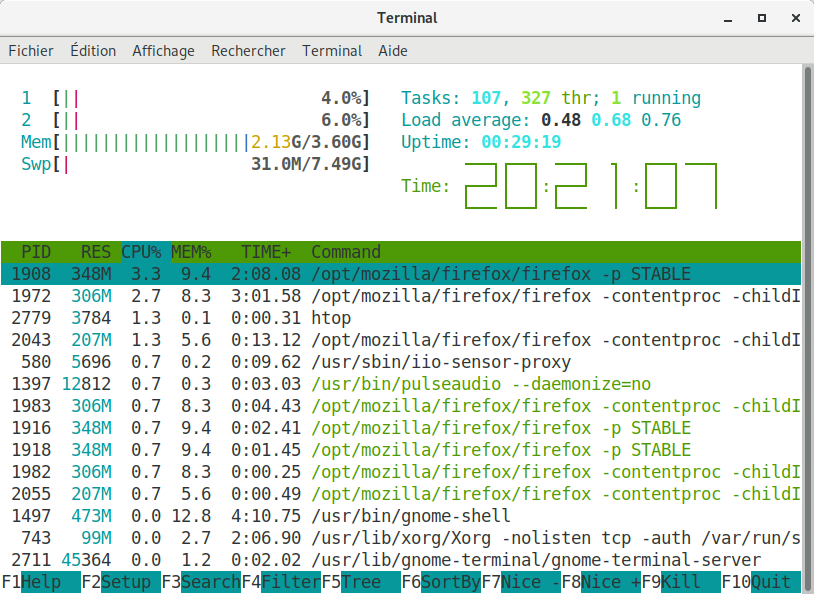Click the CPU% column header

141,252
